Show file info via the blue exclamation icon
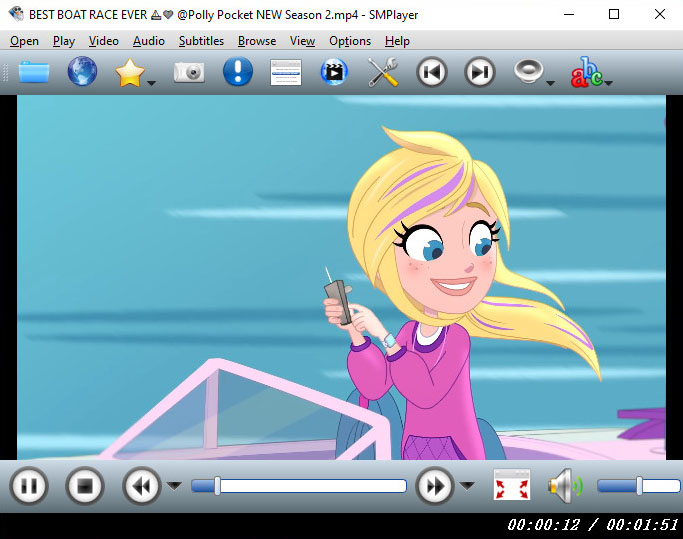 pos(237,71)
